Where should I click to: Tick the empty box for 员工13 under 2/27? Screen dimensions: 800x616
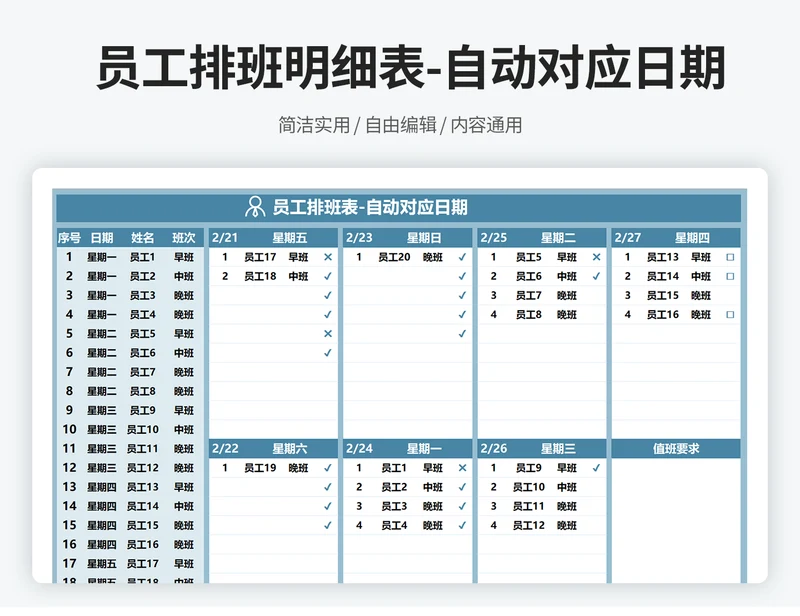pyautogui.click(x=730, y=257)
